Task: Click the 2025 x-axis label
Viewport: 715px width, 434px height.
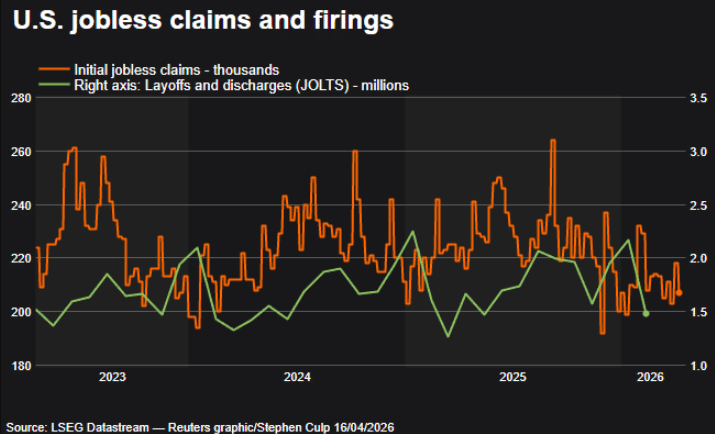Action: click(513, 377)
